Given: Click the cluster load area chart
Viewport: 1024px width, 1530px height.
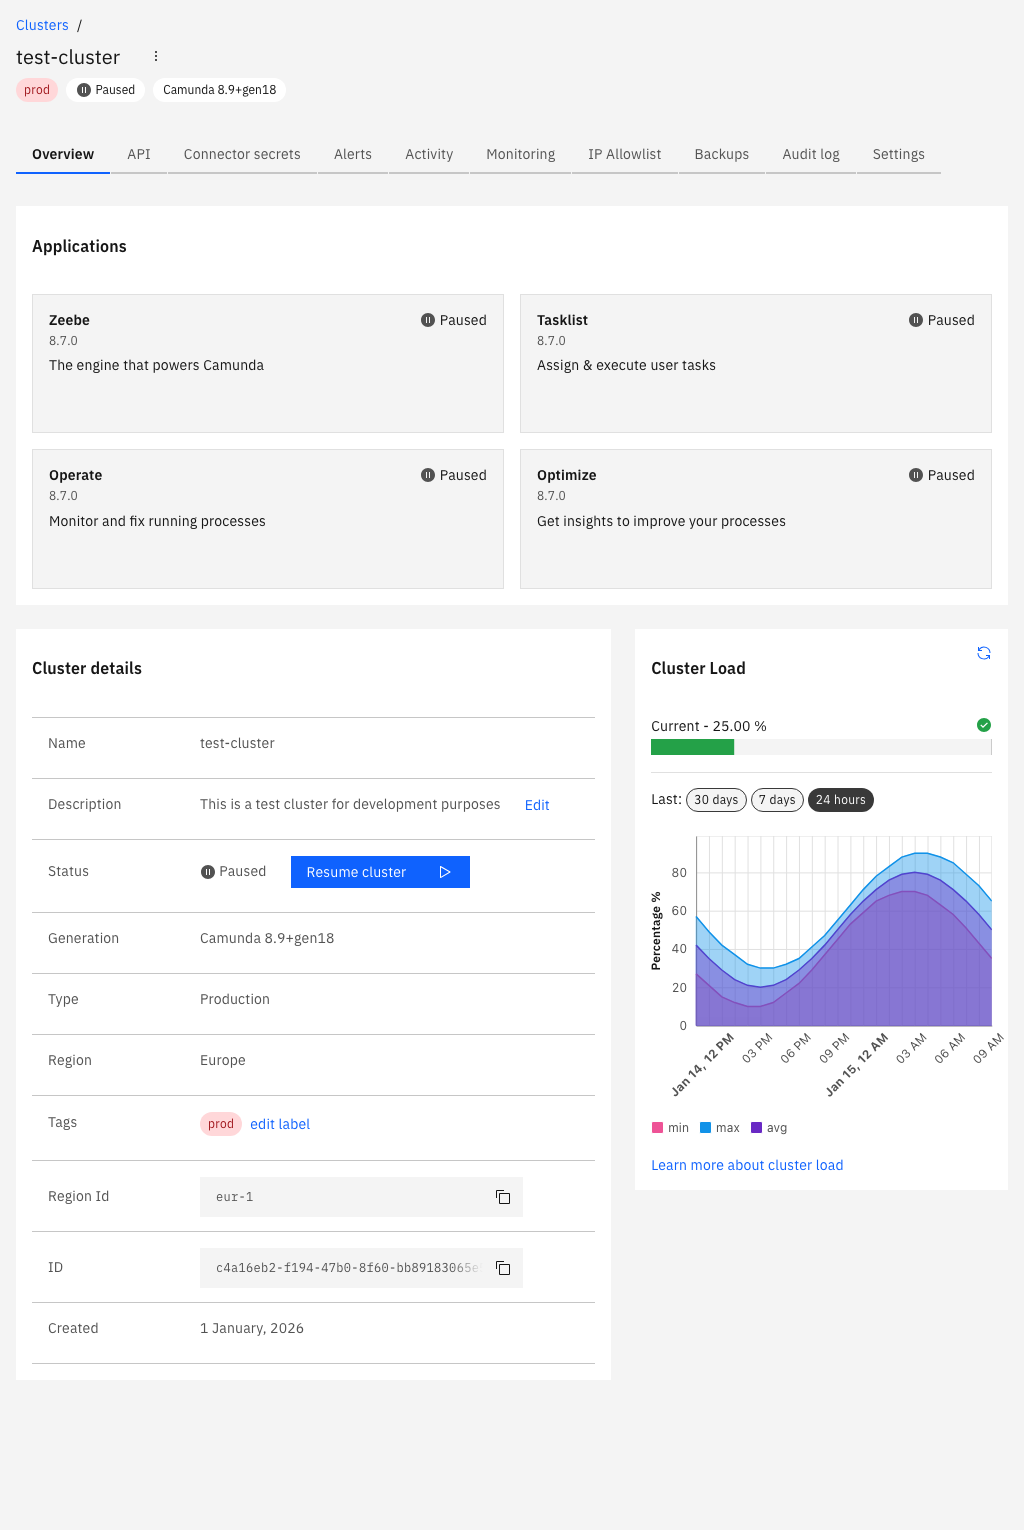Looking at the screenshot, I should coord(843,931).
